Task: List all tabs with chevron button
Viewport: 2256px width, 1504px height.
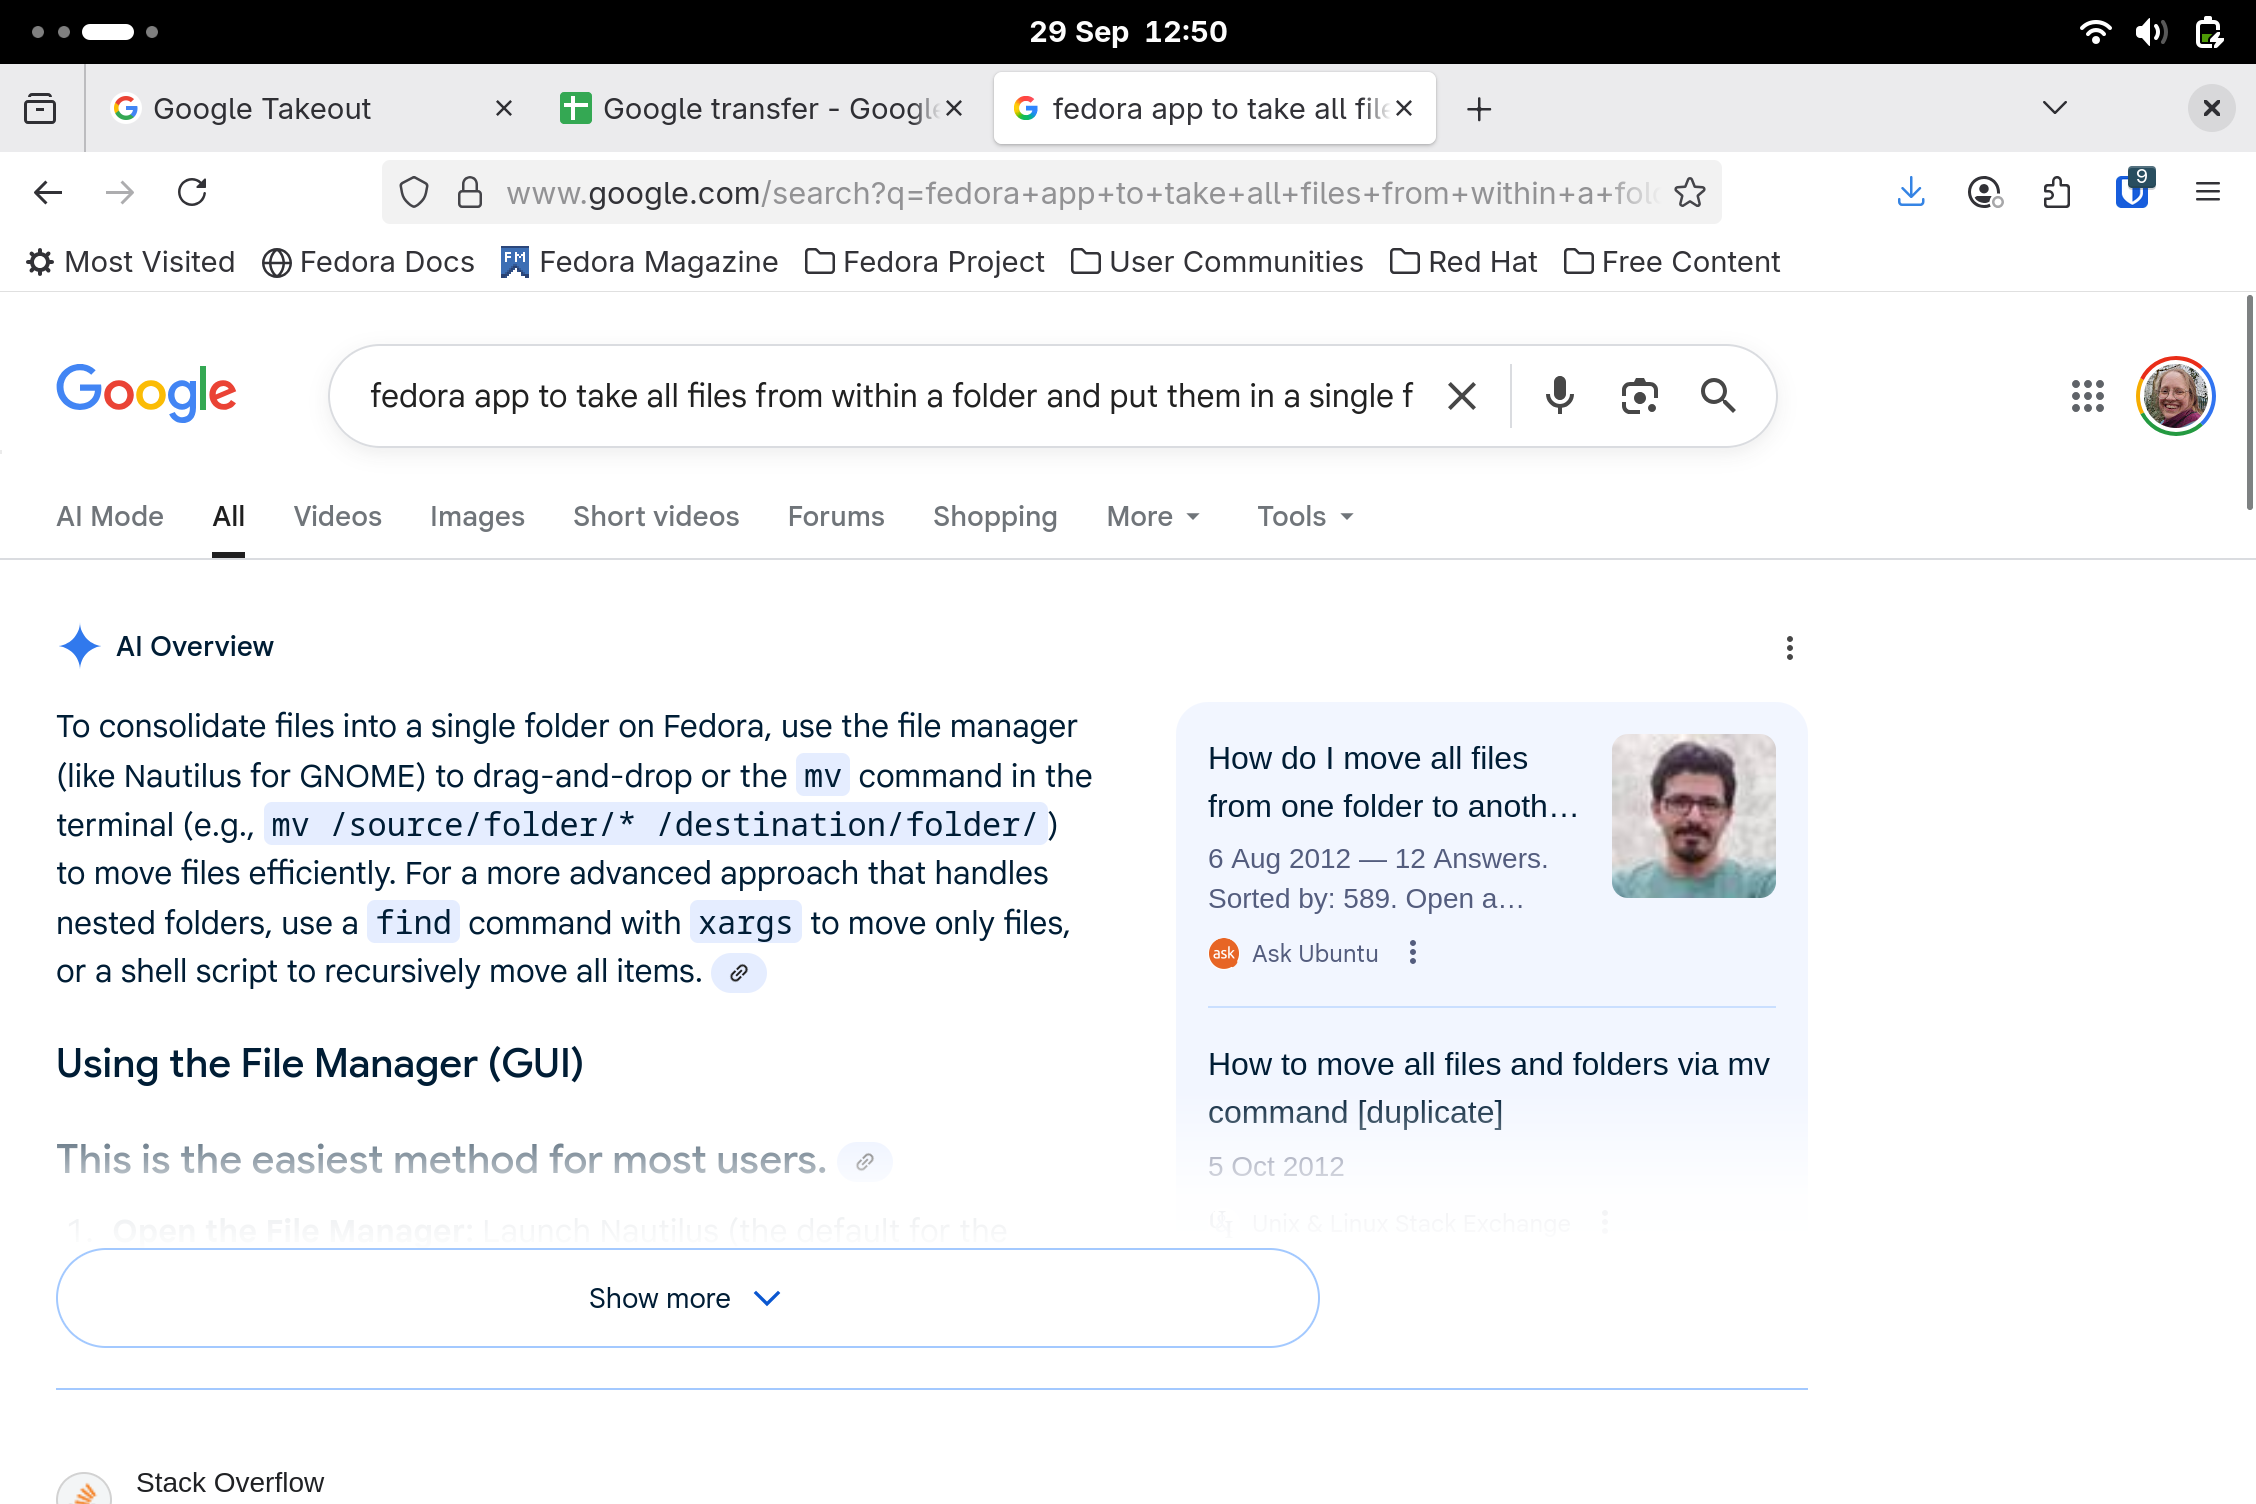Action: [2054, 108]
